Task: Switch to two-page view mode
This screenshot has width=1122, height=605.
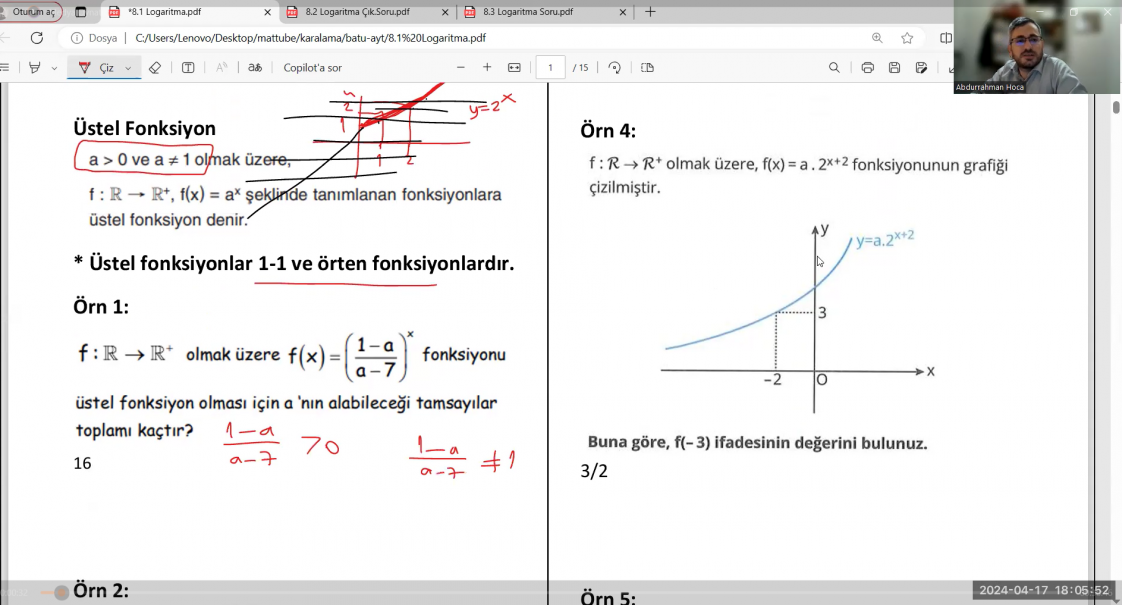Action: tap(646, 67)
